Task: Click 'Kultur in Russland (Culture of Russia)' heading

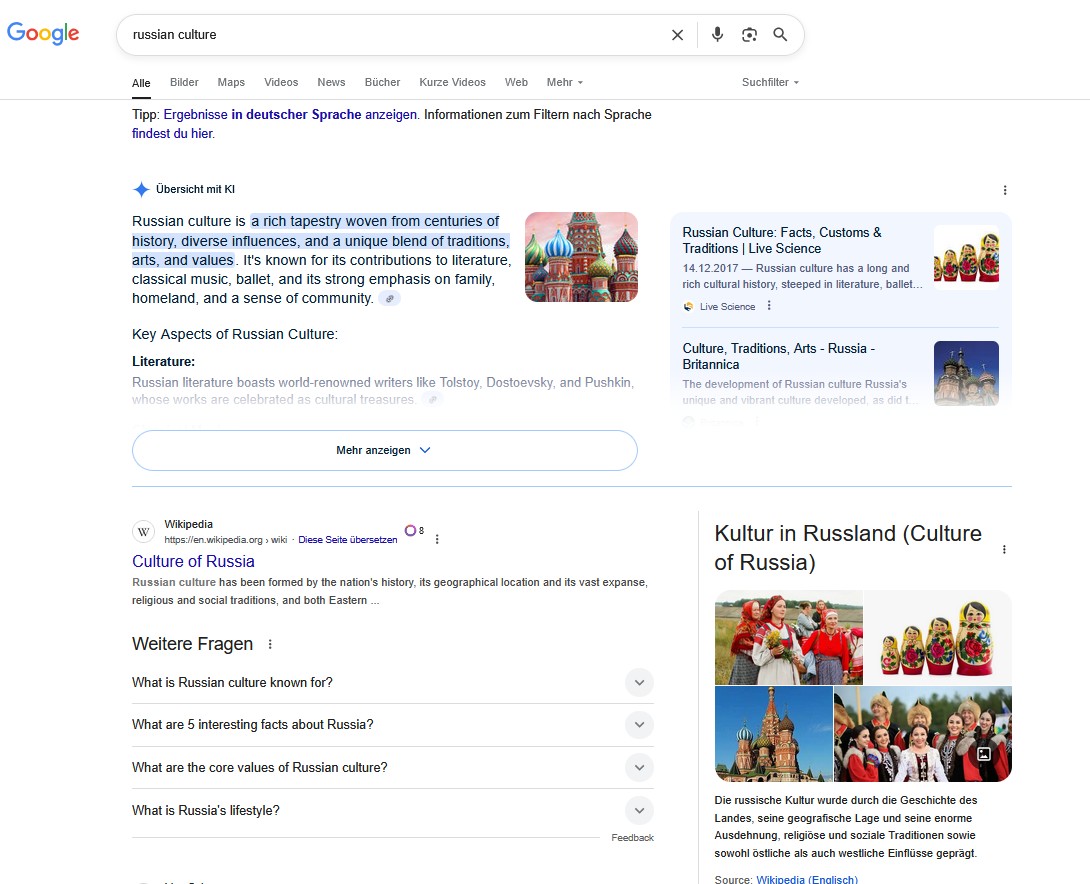Action: tap(848, 548)
